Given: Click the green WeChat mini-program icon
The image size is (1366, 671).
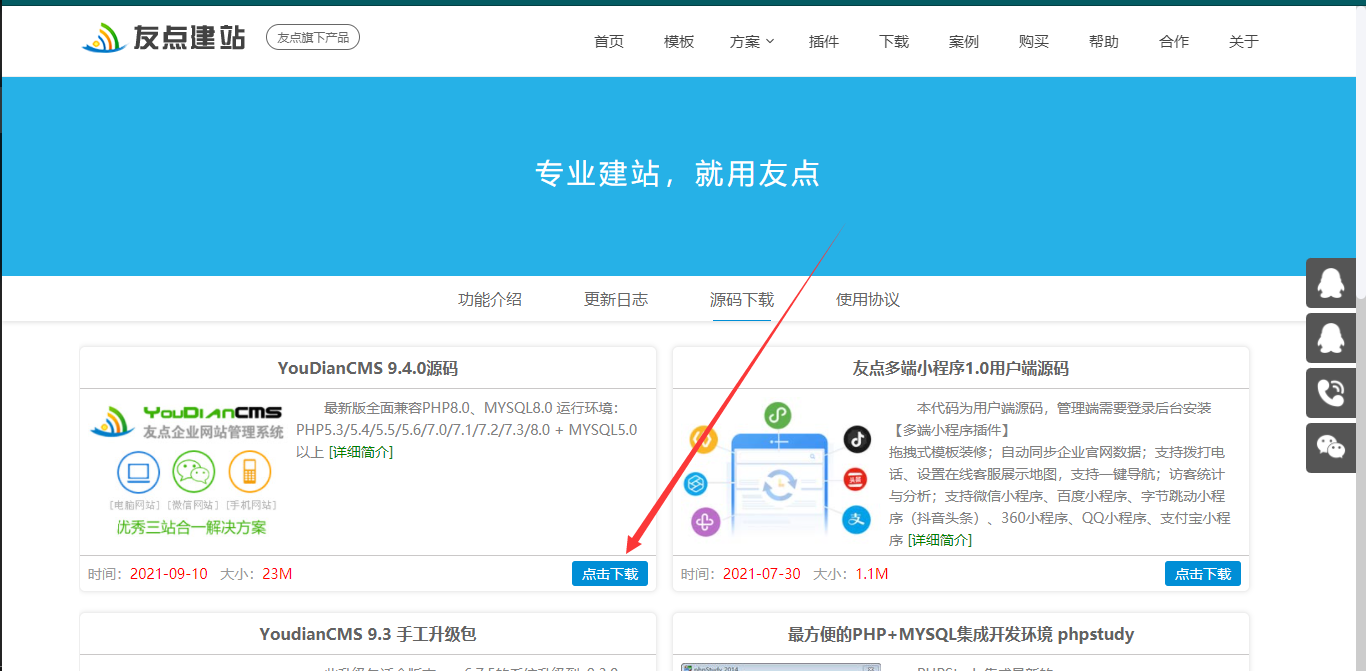Looking at the screenshot, I should (779, 415).
